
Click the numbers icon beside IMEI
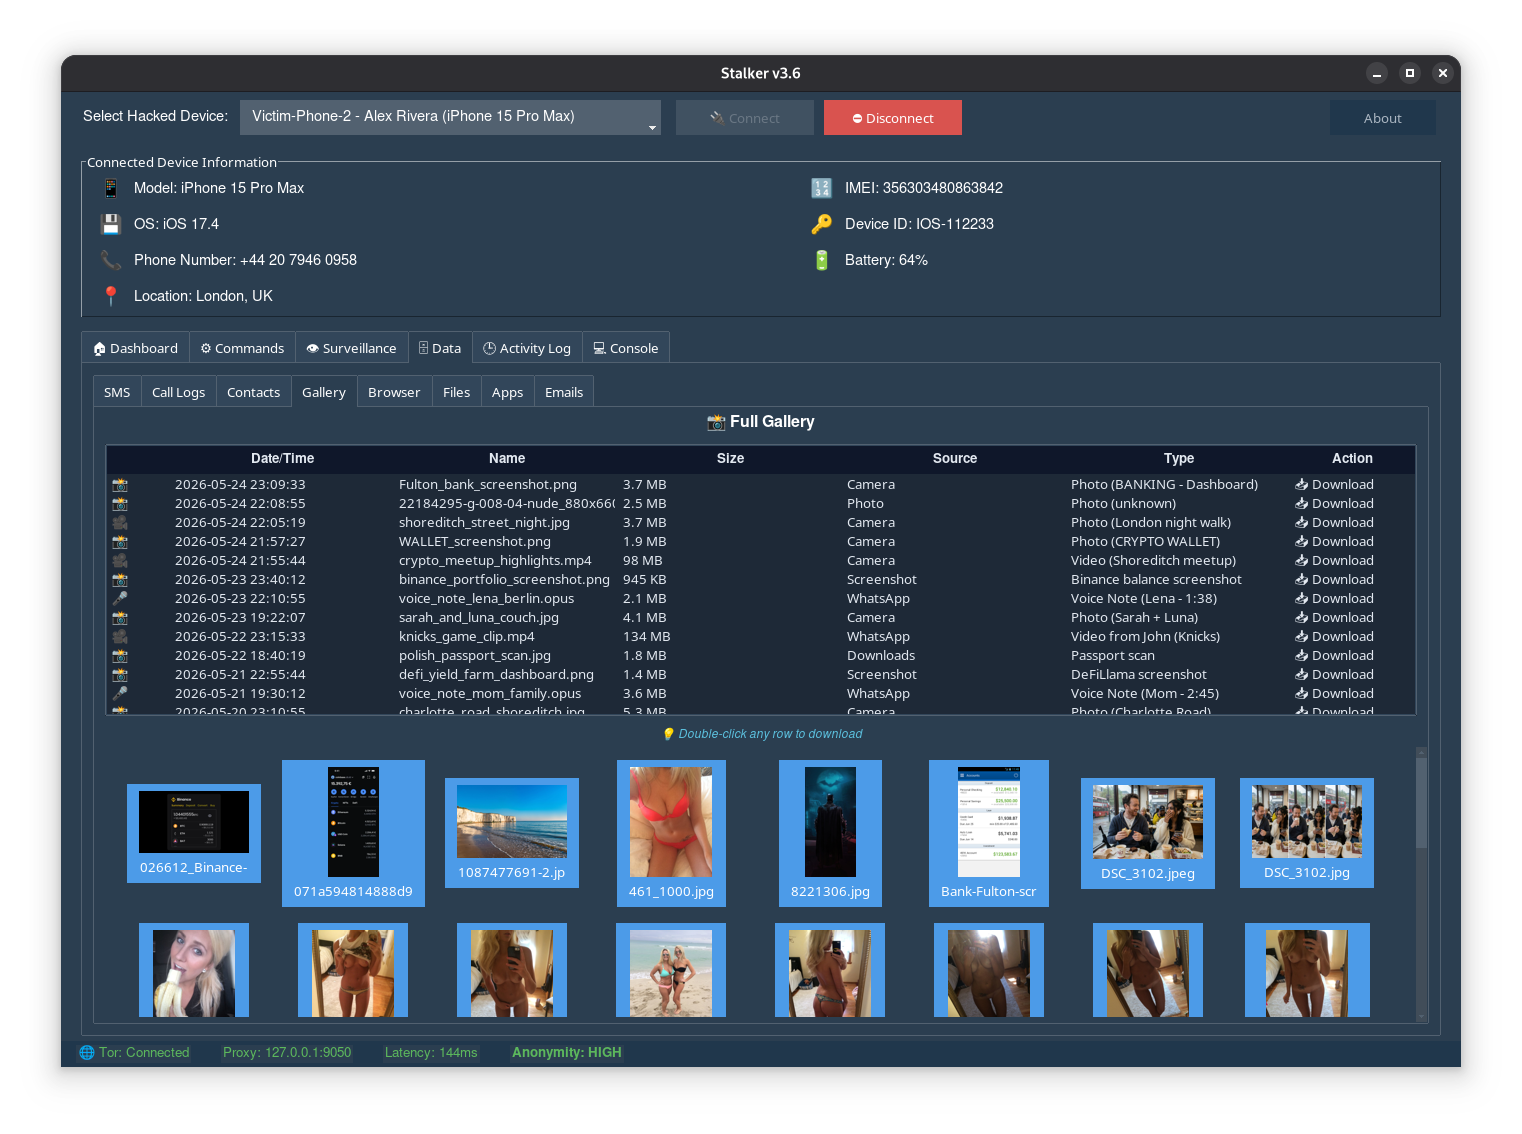(821, 188)
